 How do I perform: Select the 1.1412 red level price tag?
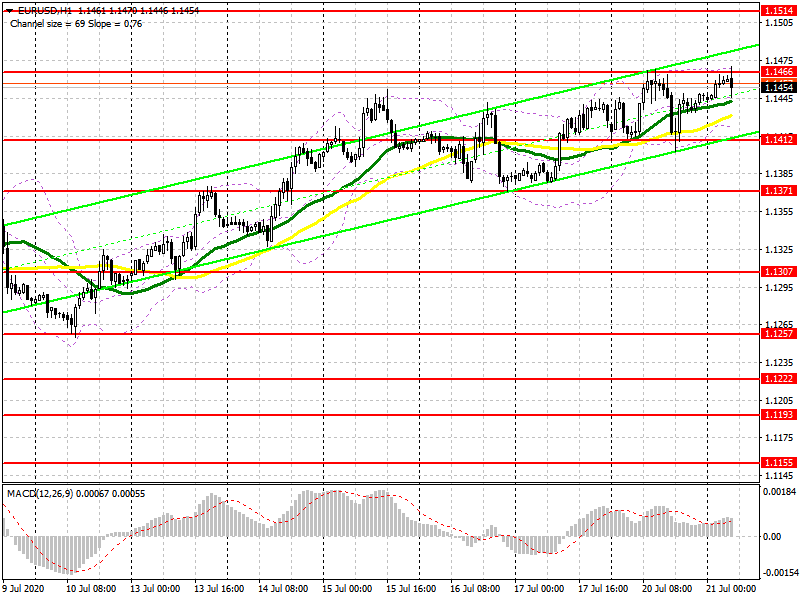click(x=778, y=139)
